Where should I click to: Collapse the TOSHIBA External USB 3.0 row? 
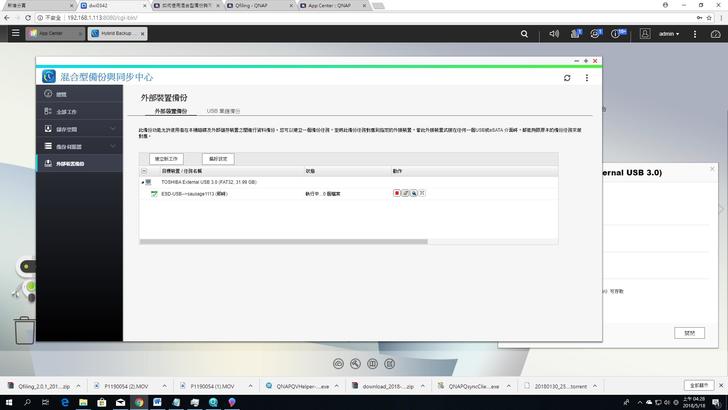tap(143, 182)
